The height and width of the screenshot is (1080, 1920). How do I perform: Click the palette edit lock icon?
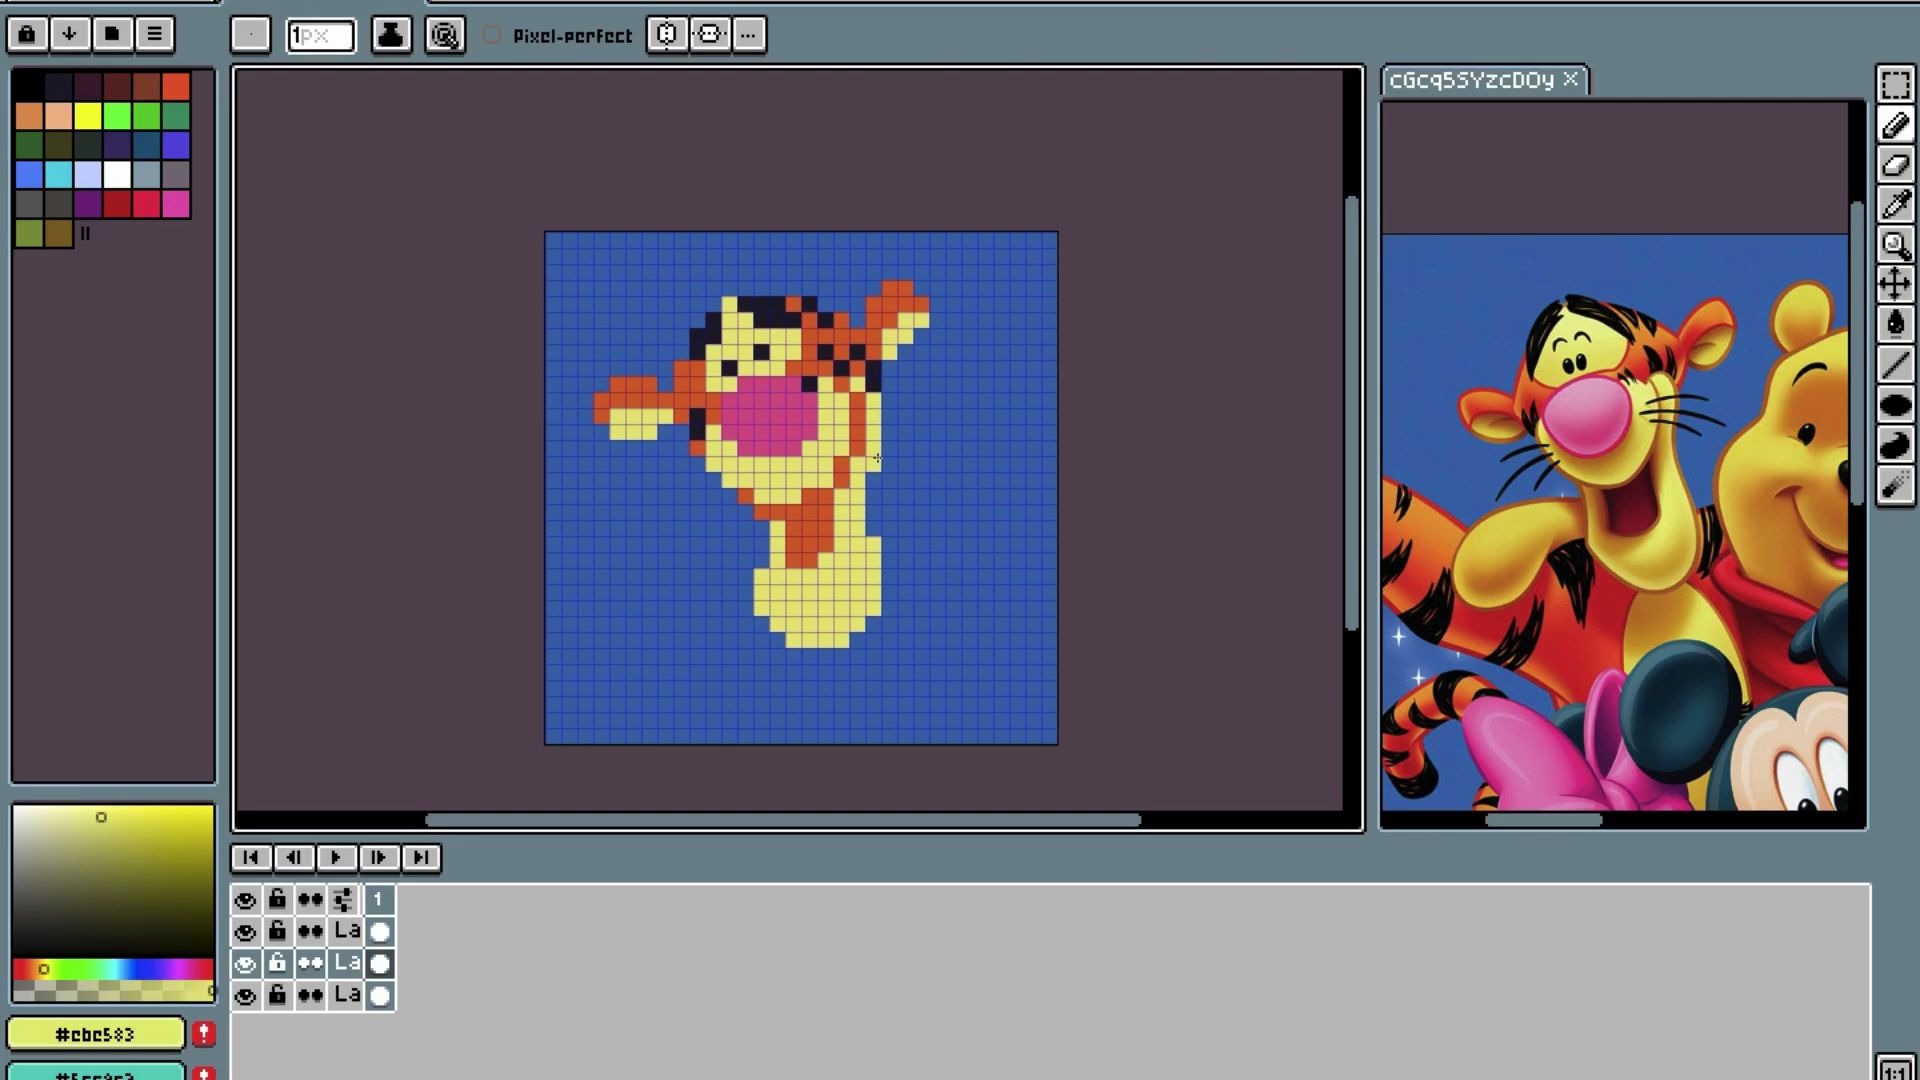tap(27, 34)
